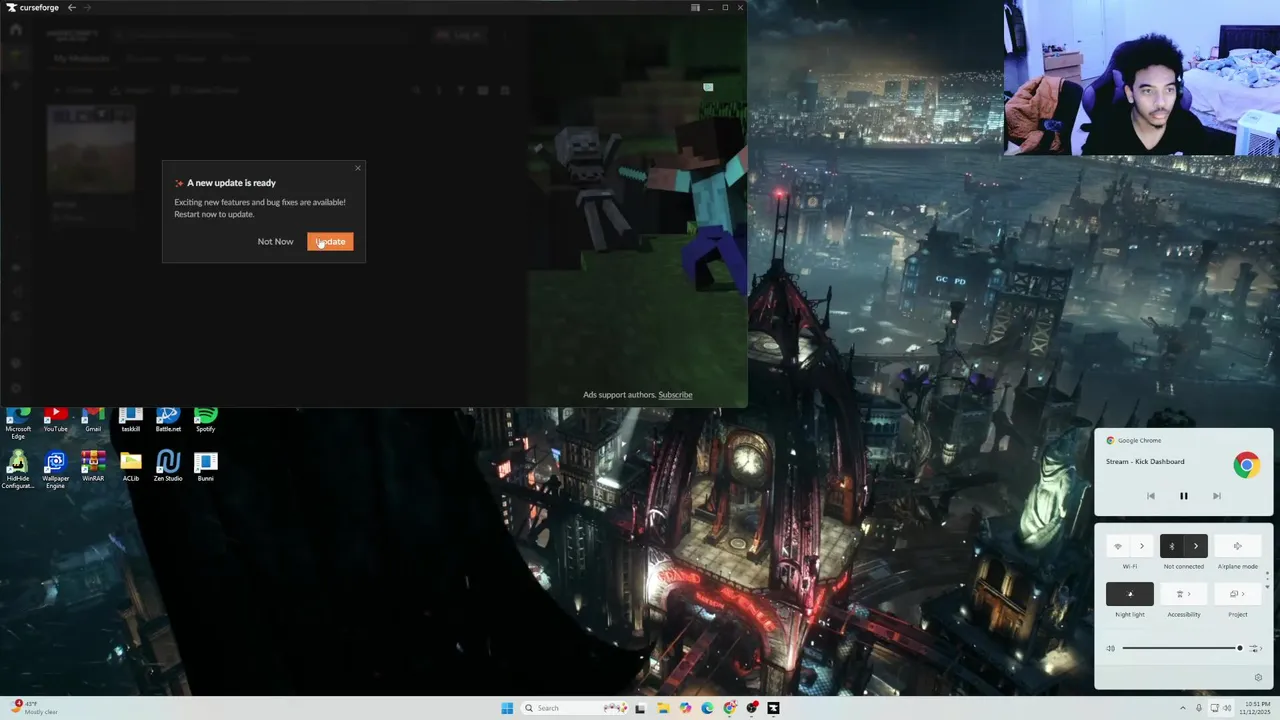The height and width of the screenshot is (720, 1280).
Task: Open Microsoft Edge desktop shortcut
Action: tap(18, 424)
